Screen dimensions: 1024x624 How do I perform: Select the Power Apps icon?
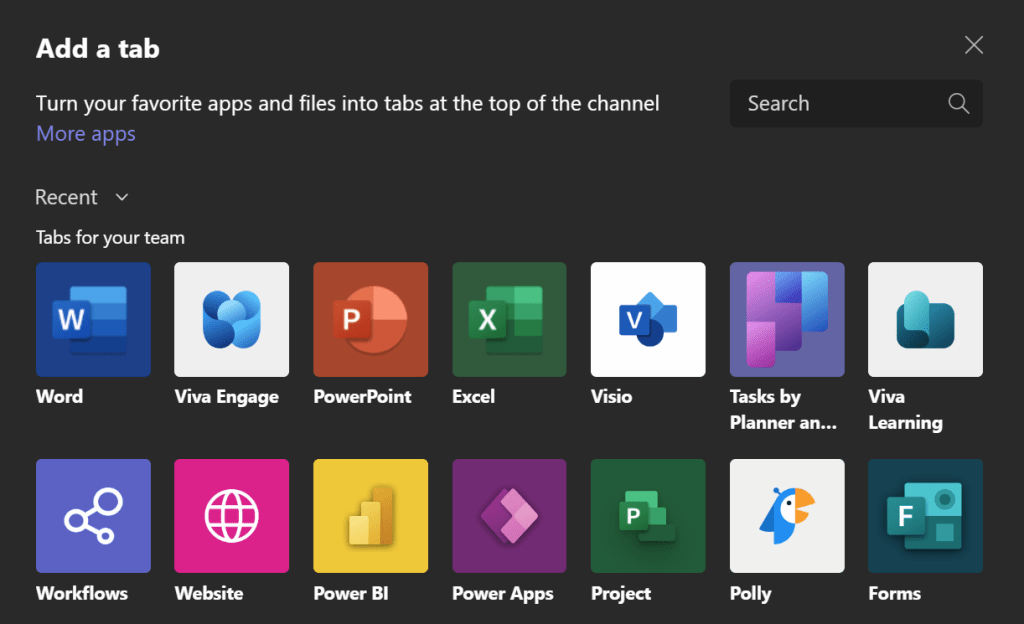tap(509, 516)
